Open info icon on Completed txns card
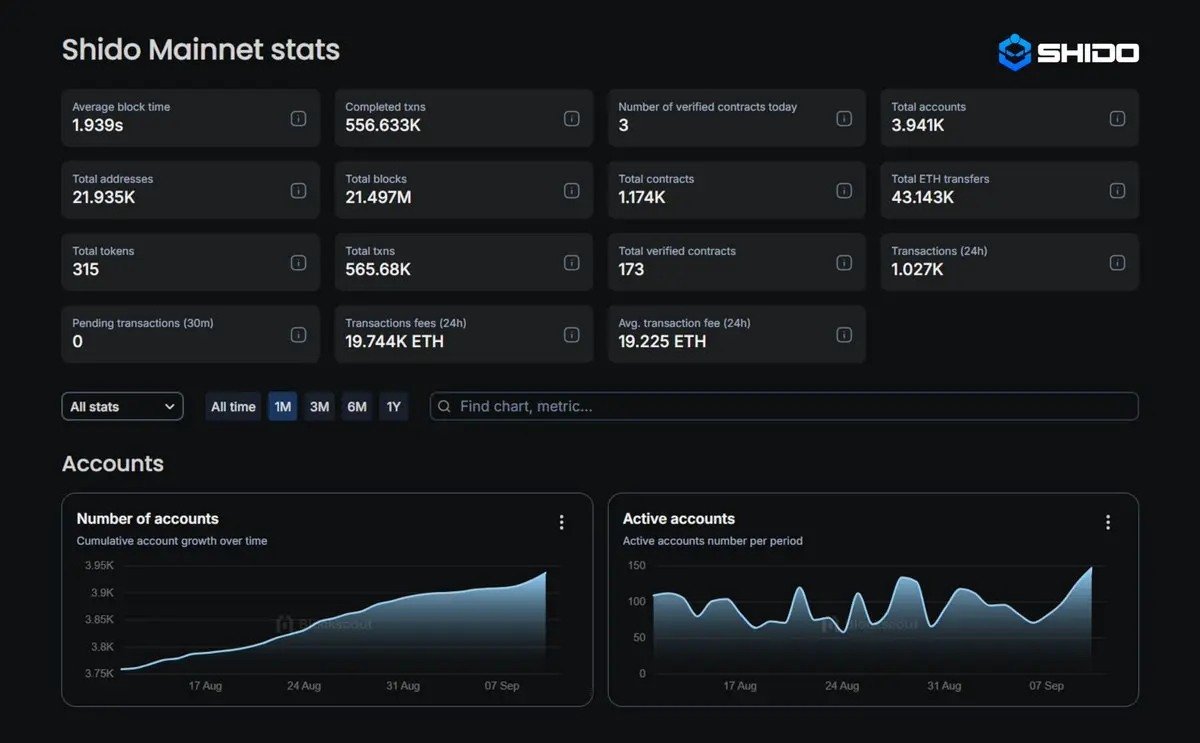Screen dimensions: 1200x743 [x=571, y=118]
